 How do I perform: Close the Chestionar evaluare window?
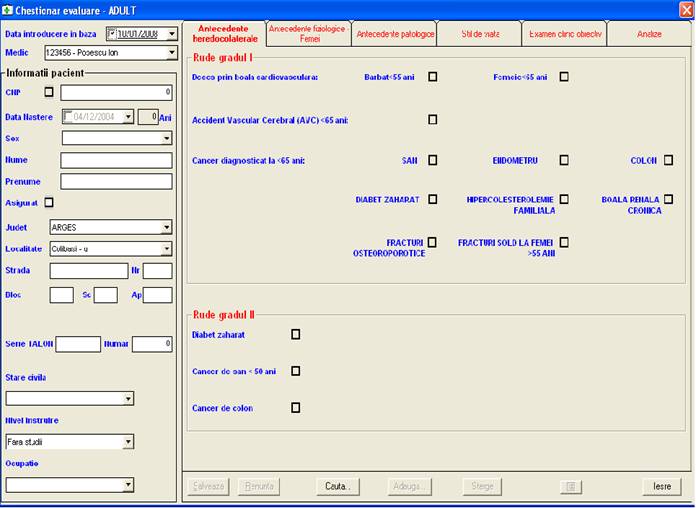pos(686,9)
